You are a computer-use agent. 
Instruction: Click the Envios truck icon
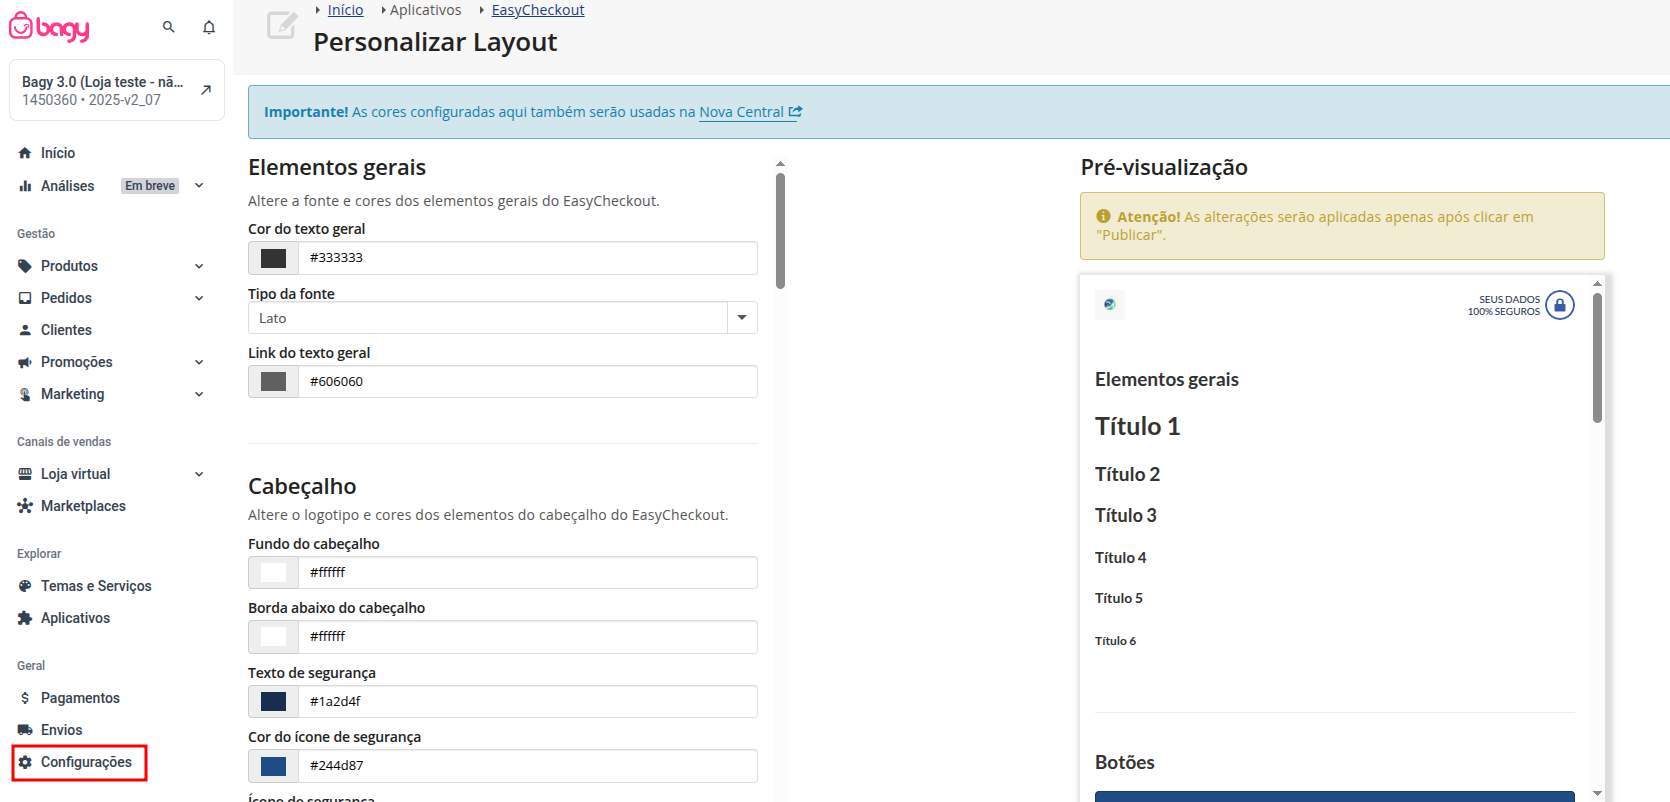(x=25, y=730)
